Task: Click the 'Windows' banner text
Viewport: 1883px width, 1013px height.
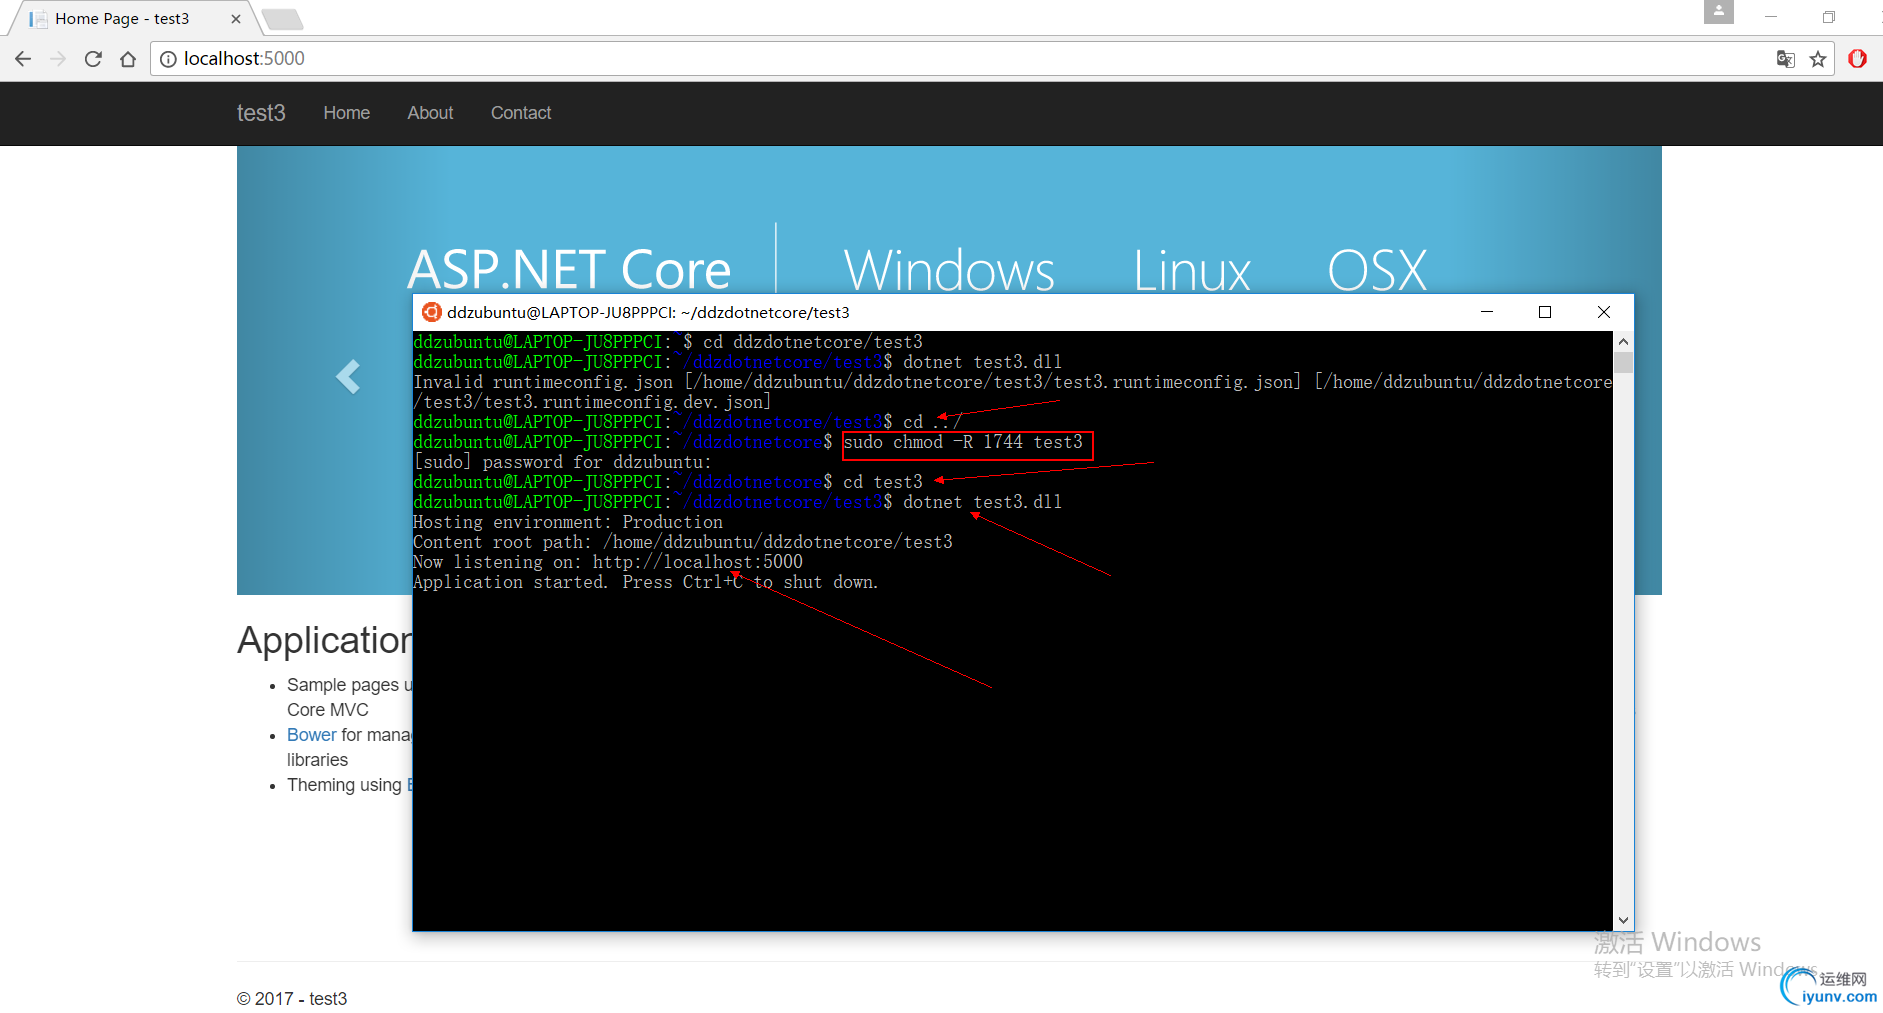Action: pyautogui.click(x=949, y=270)
